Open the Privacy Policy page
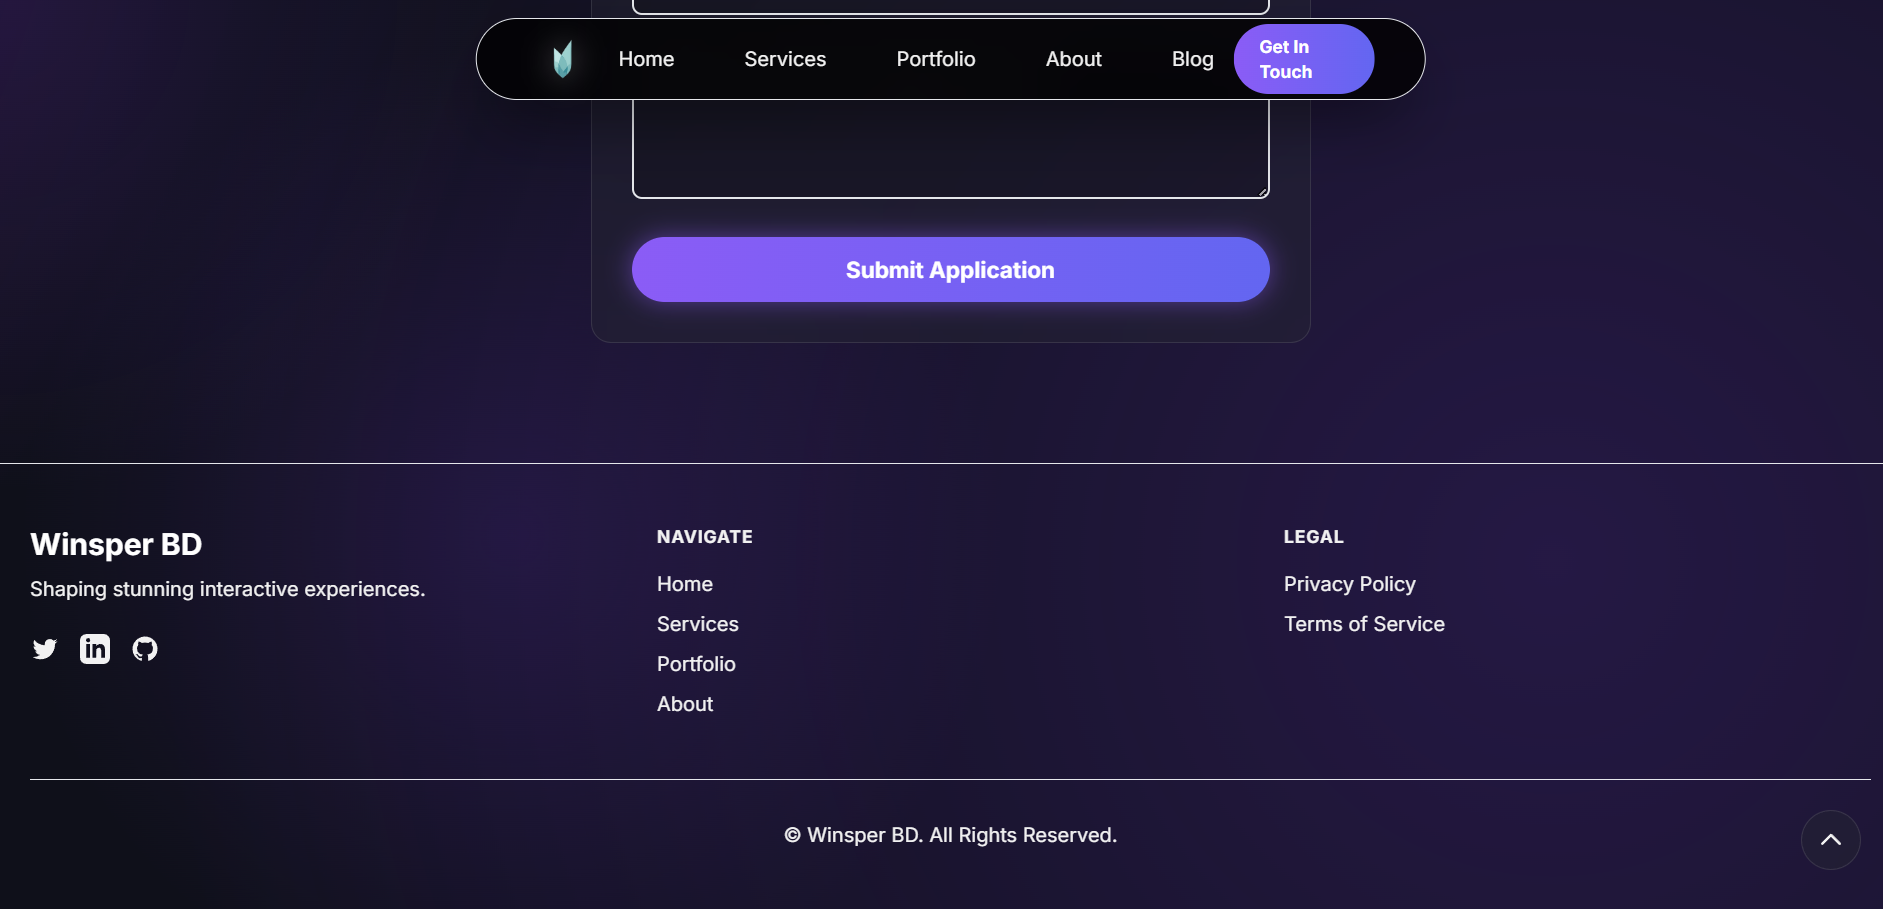The width and height of the screenshot is (1883, 909). (1349, 584)
